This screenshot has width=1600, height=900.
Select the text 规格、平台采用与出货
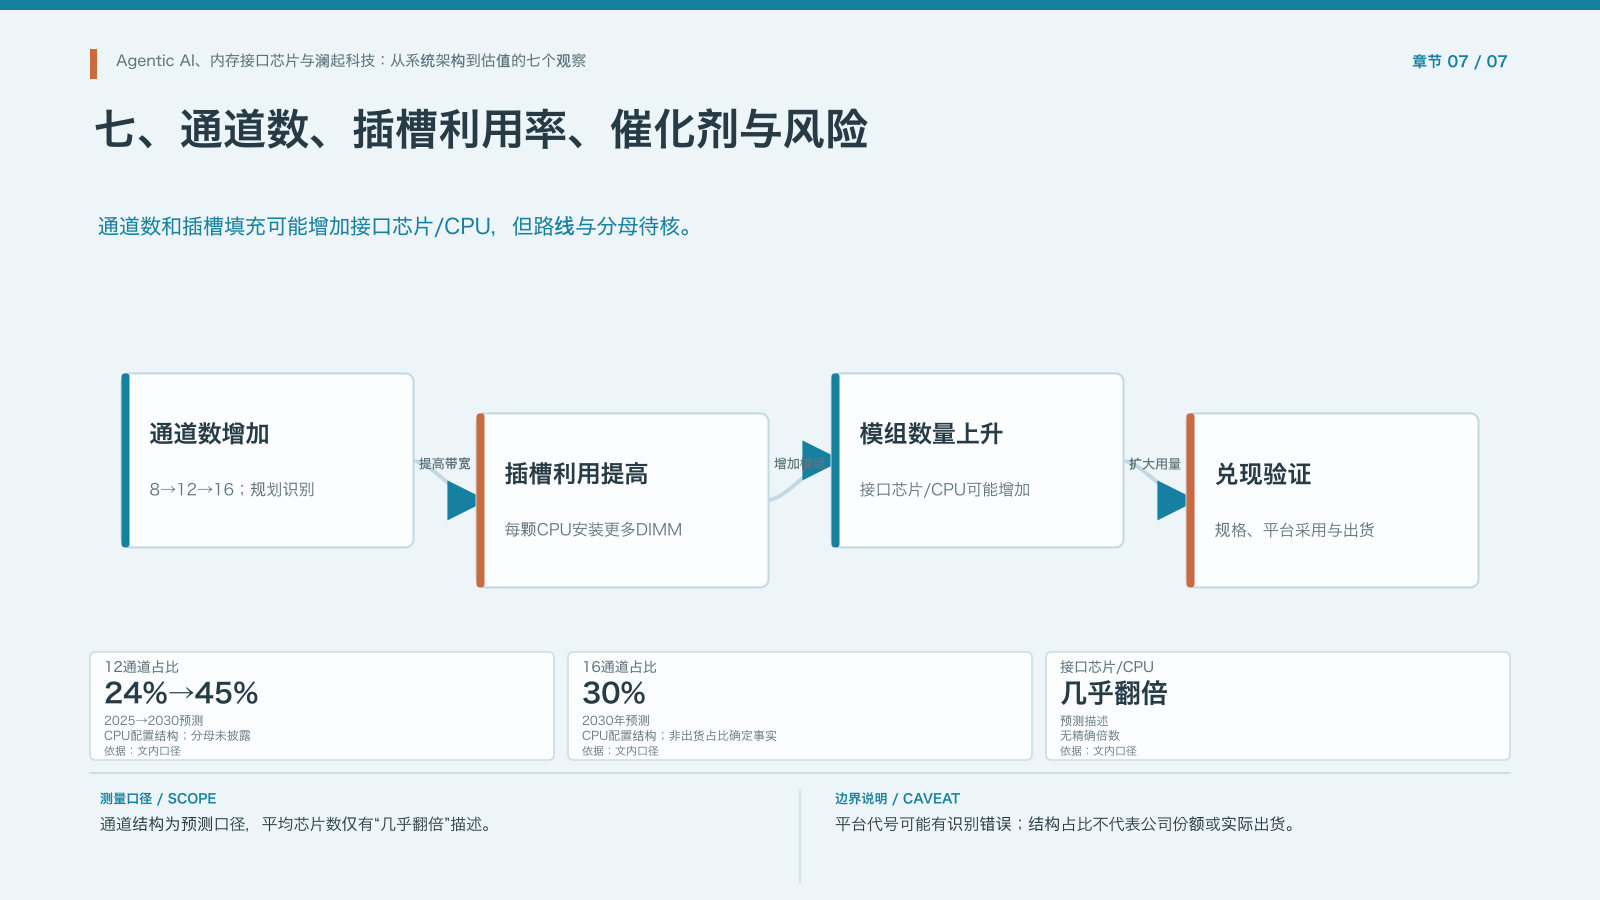pyautogui.click(x=1294, y=529)
